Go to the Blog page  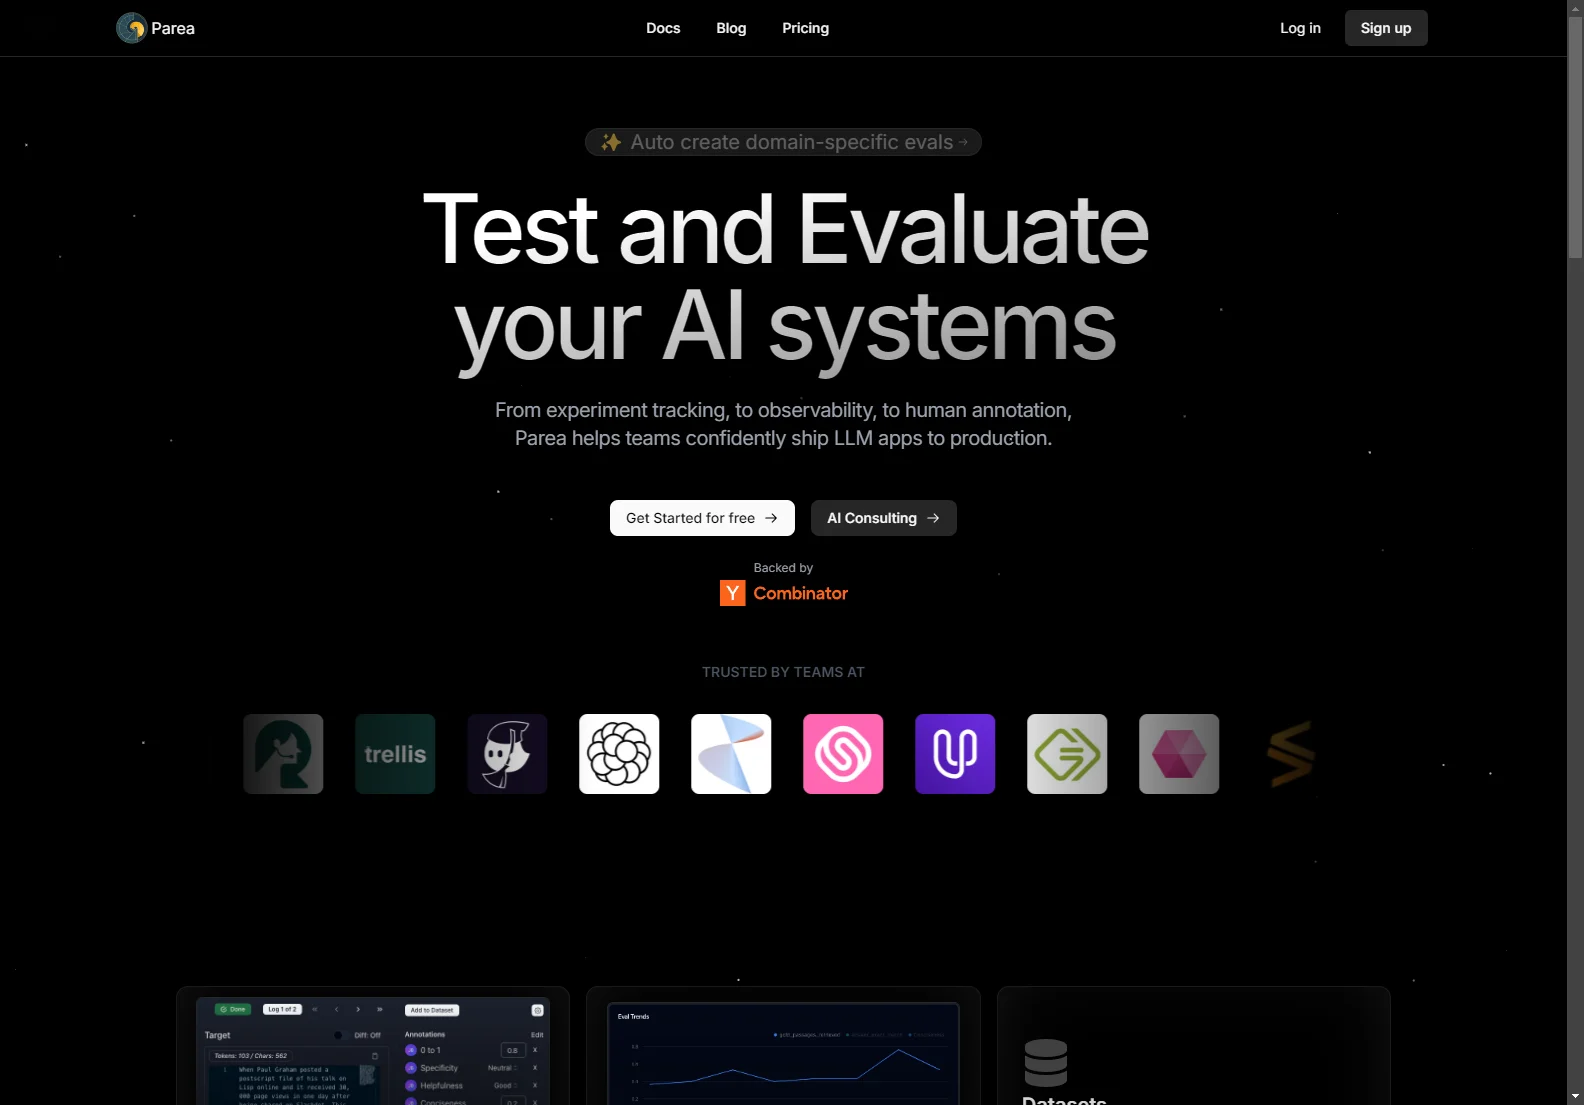[731, 28]
